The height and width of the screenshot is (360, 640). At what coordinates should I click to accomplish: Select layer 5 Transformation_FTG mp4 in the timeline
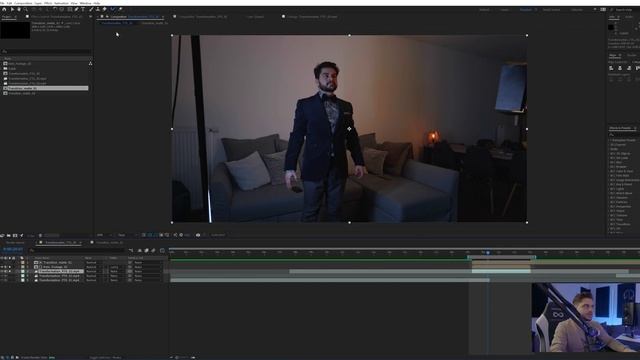pos(59,280)
